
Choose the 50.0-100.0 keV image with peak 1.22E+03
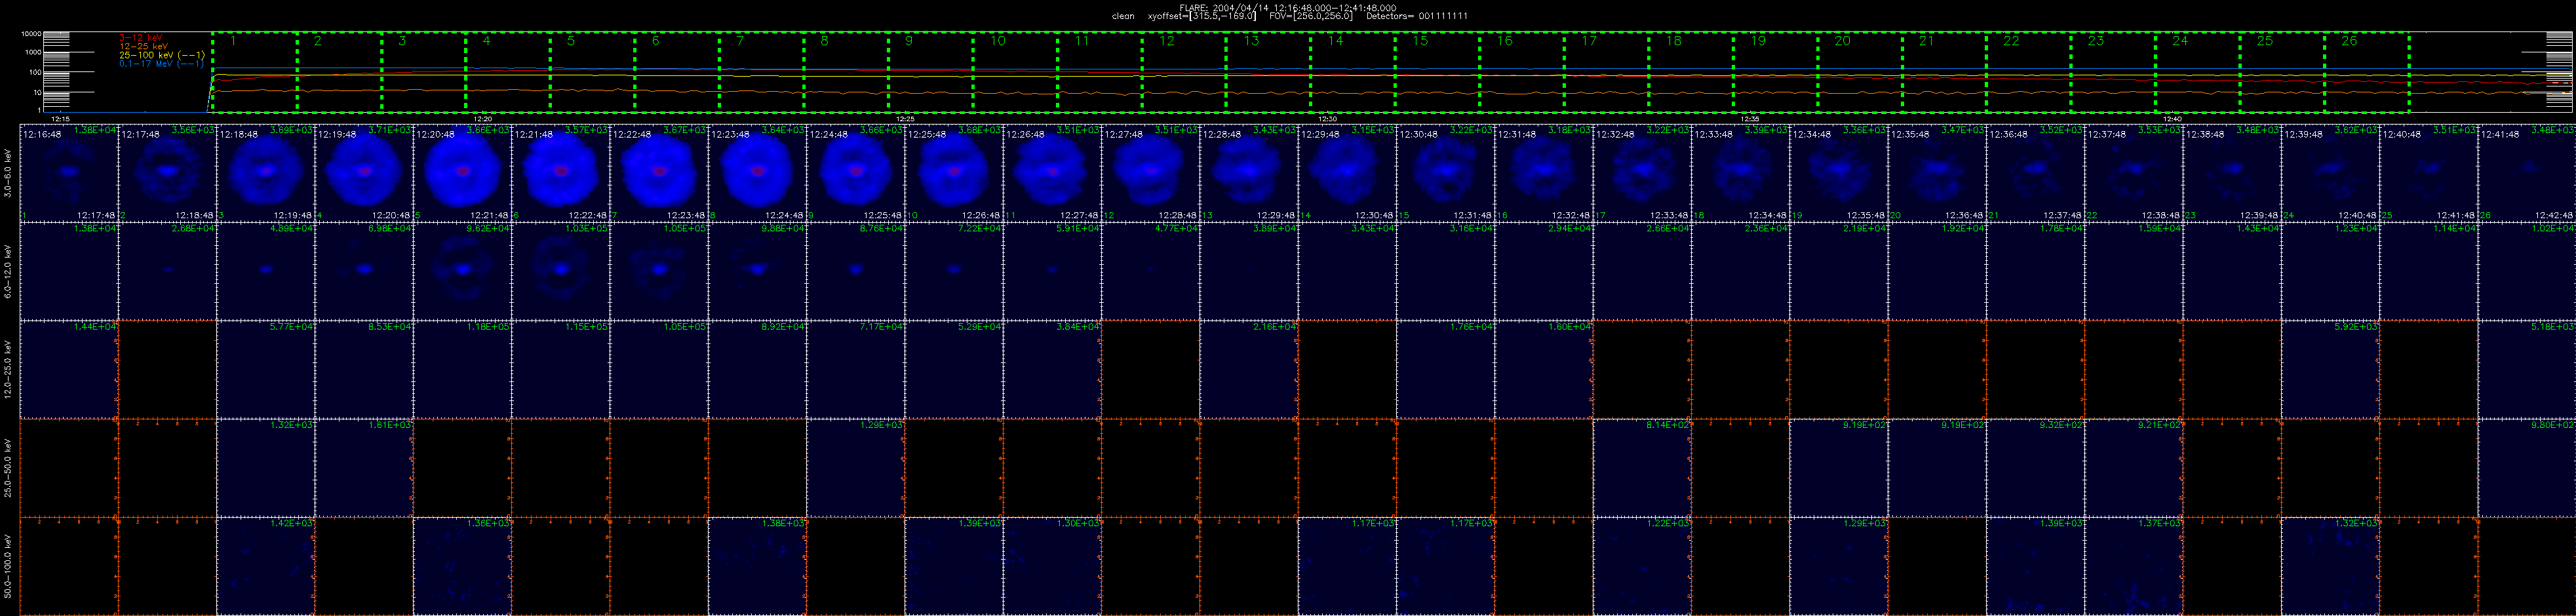pyautogui.click(x=1641, y=565)
